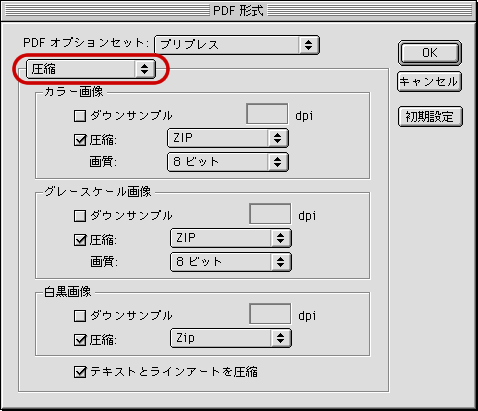
Task: Open グレースケール画像 画質 8 ビット dropdown
Action: click(231, 262)
